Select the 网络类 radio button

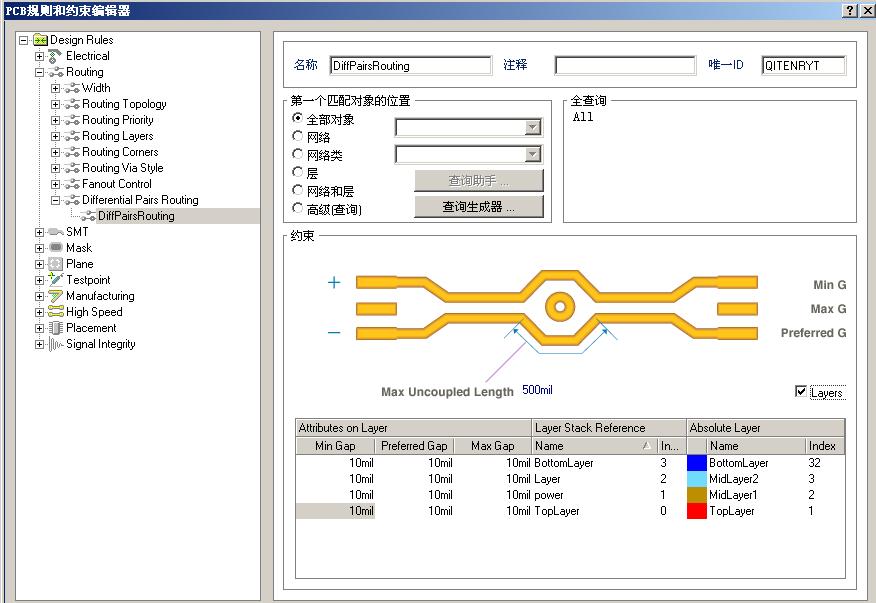point(298,154)
